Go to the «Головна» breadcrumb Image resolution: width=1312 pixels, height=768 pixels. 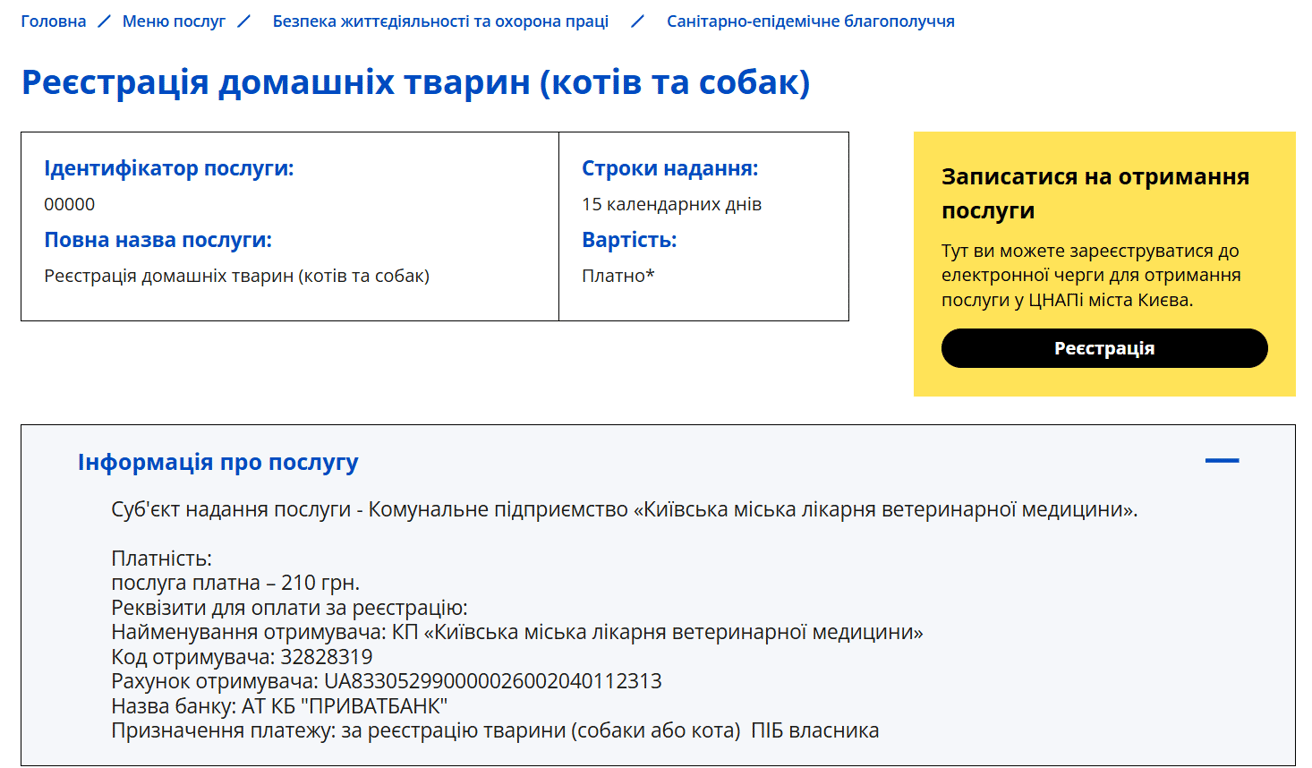53,21
